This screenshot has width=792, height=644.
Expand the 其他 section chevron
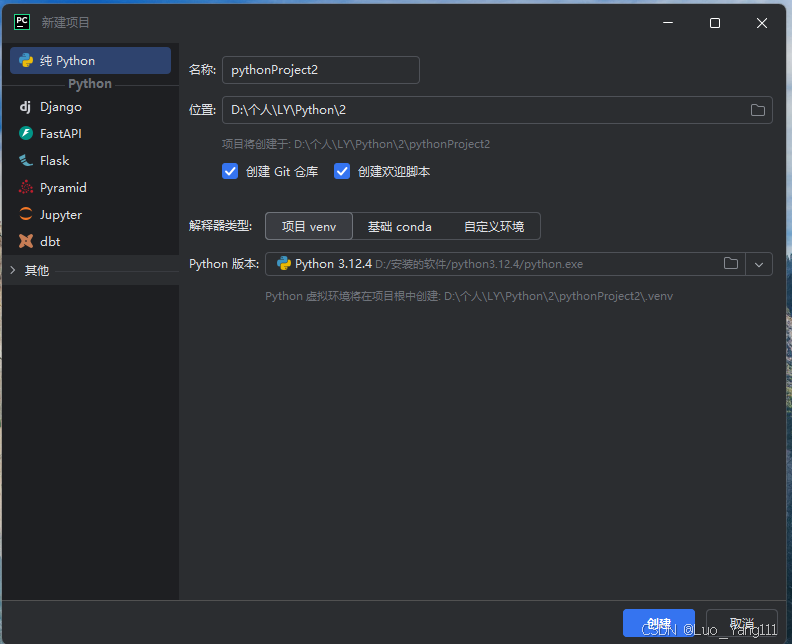(x=13, y=270)
